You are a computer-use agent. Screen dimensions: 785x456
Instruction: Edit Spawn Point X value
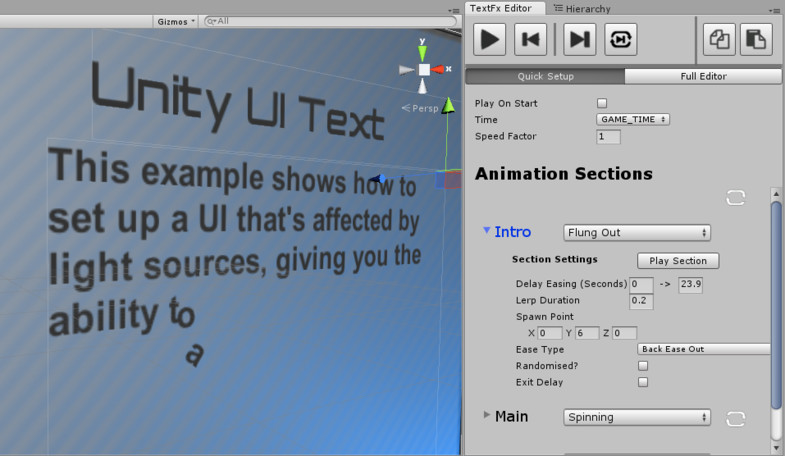coord(550,333)
